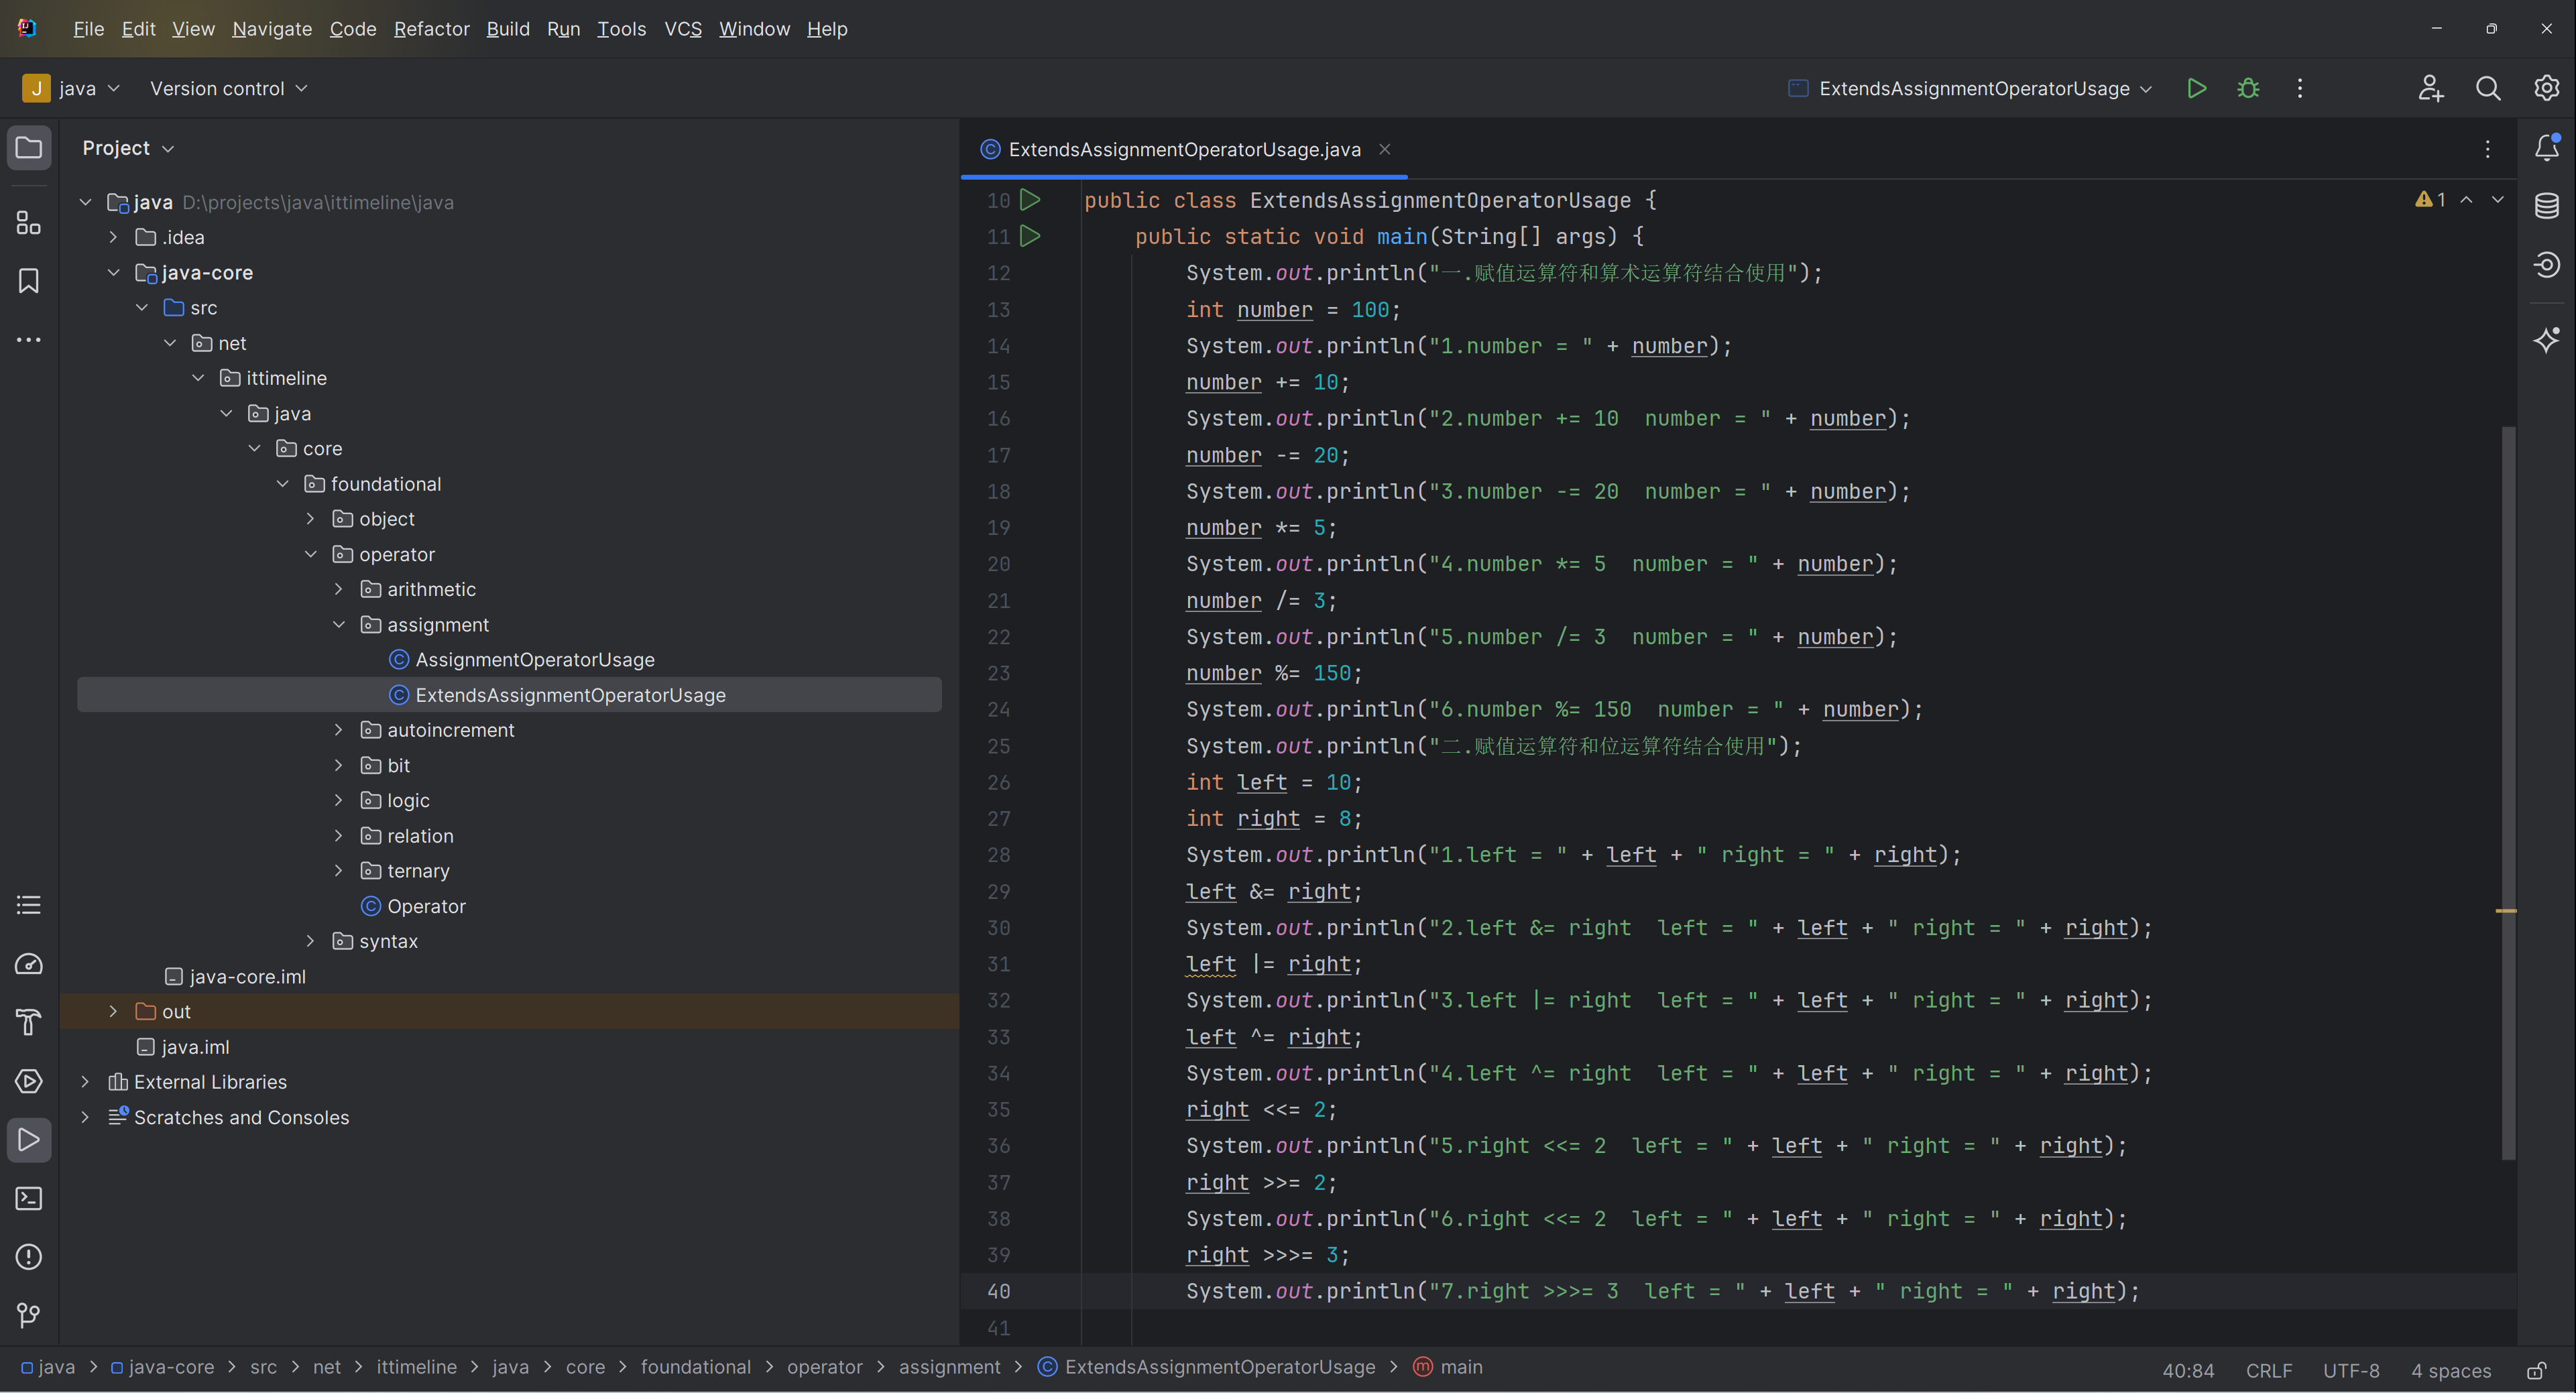Expand the syntax package

311,941
